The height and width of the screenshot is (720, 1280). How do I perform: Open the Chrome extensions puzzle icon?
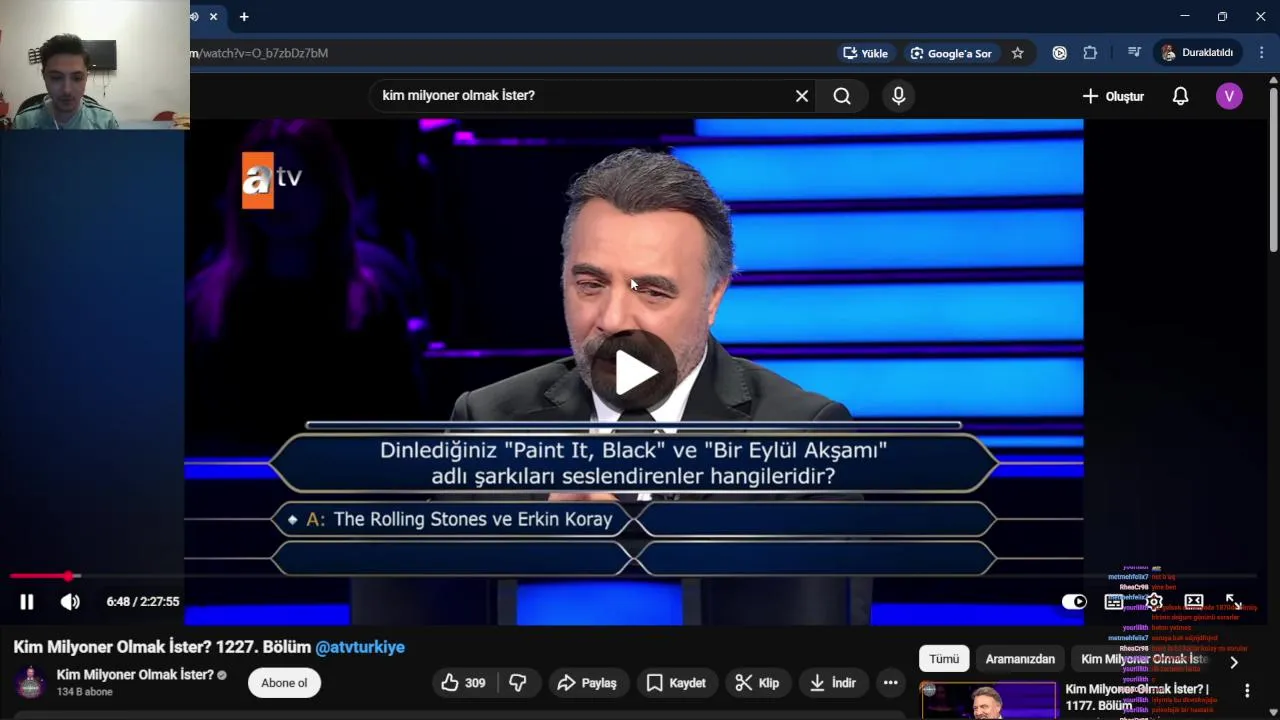[x=1091, y=53]
